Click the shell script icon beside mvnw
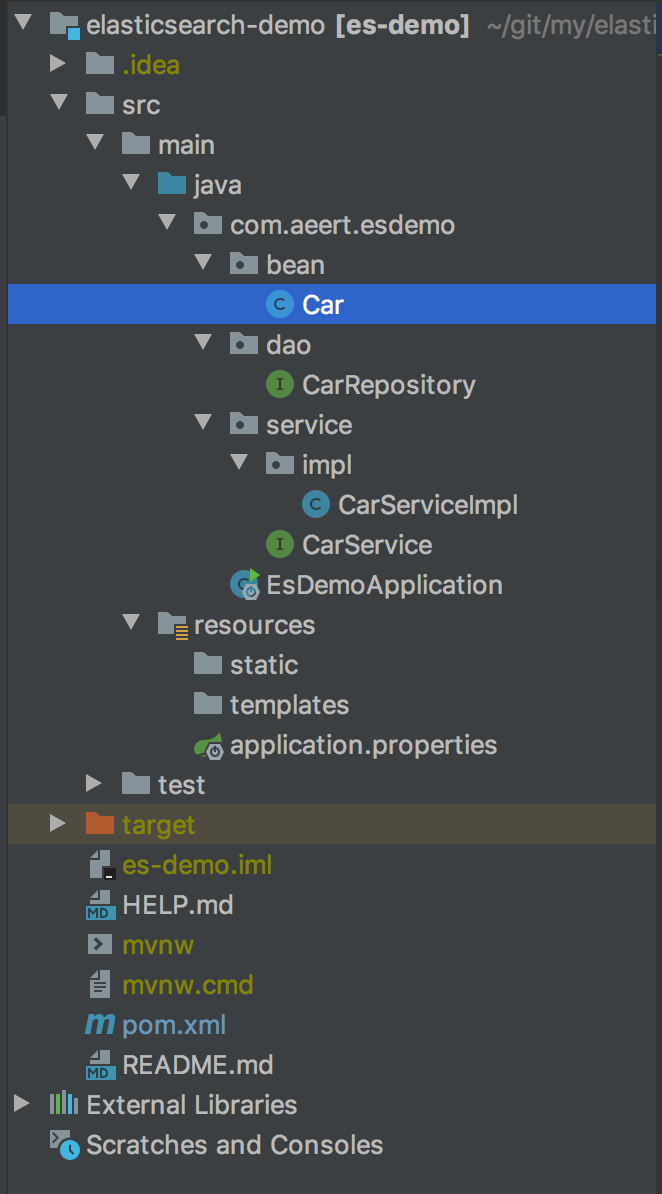 coord(99,944)
